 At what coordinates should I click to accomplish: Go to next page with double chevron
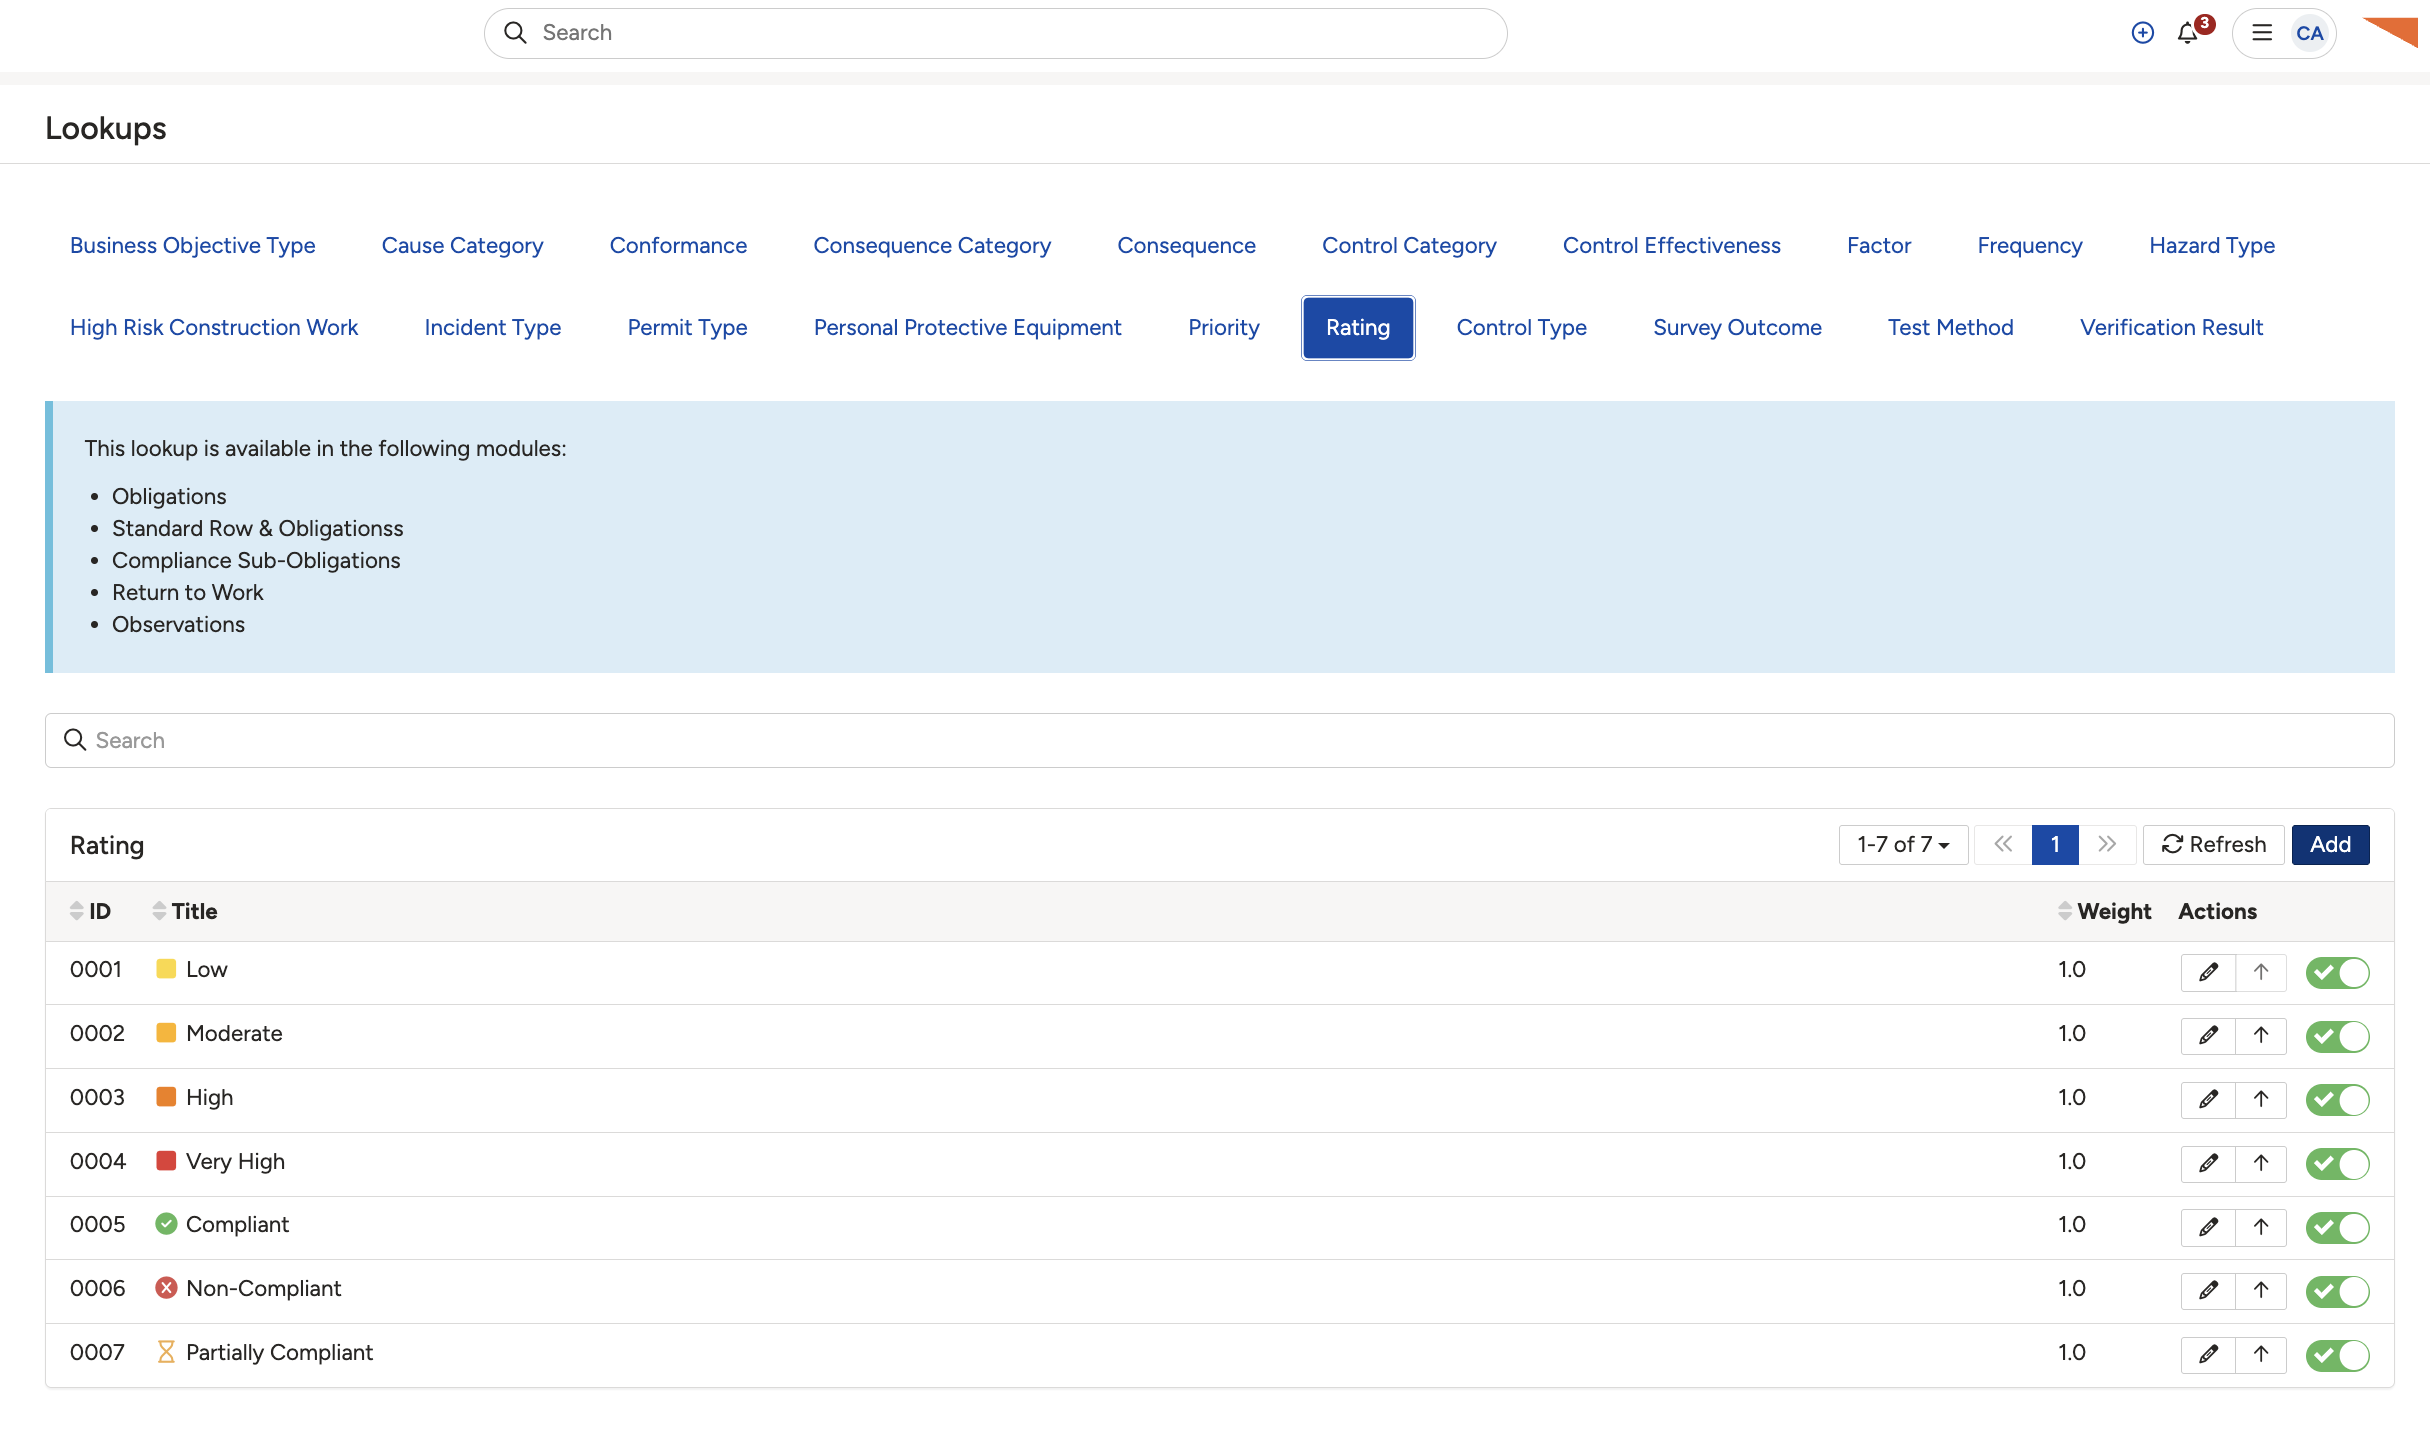[x=2107, y=845]
